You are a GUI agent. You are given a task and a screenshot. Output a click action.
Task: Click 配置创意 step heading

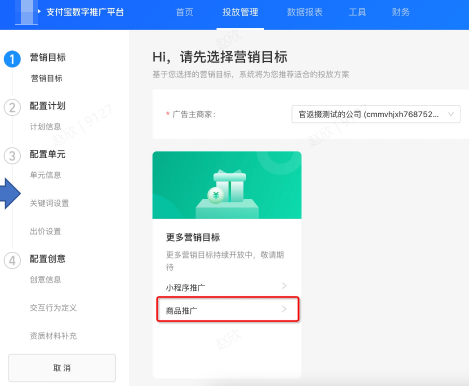click(48, 259)
